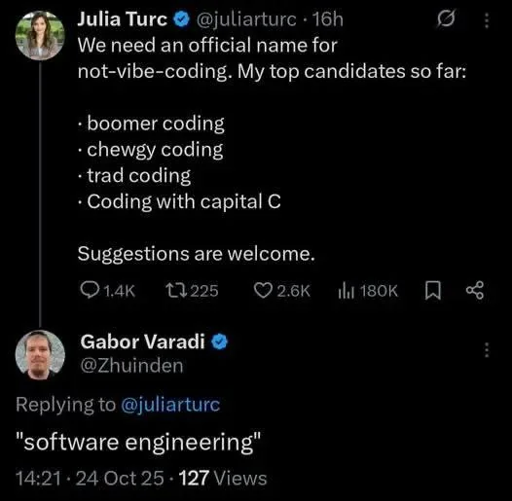Open Gabor Varadi's profile picture
512x501 pixels.
coord(40,355)
